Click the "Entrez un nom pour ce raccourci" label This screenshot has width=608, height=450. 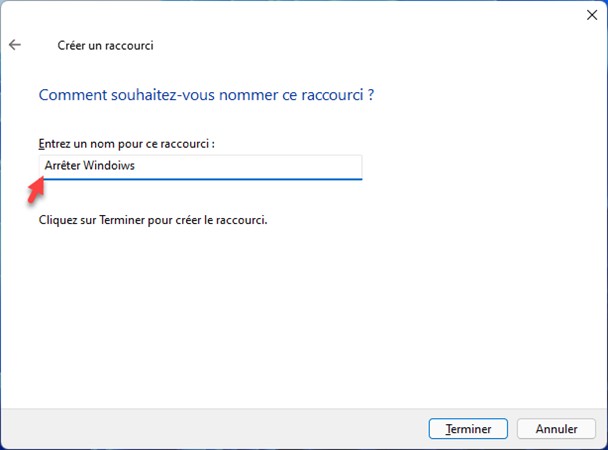(126, 144)
